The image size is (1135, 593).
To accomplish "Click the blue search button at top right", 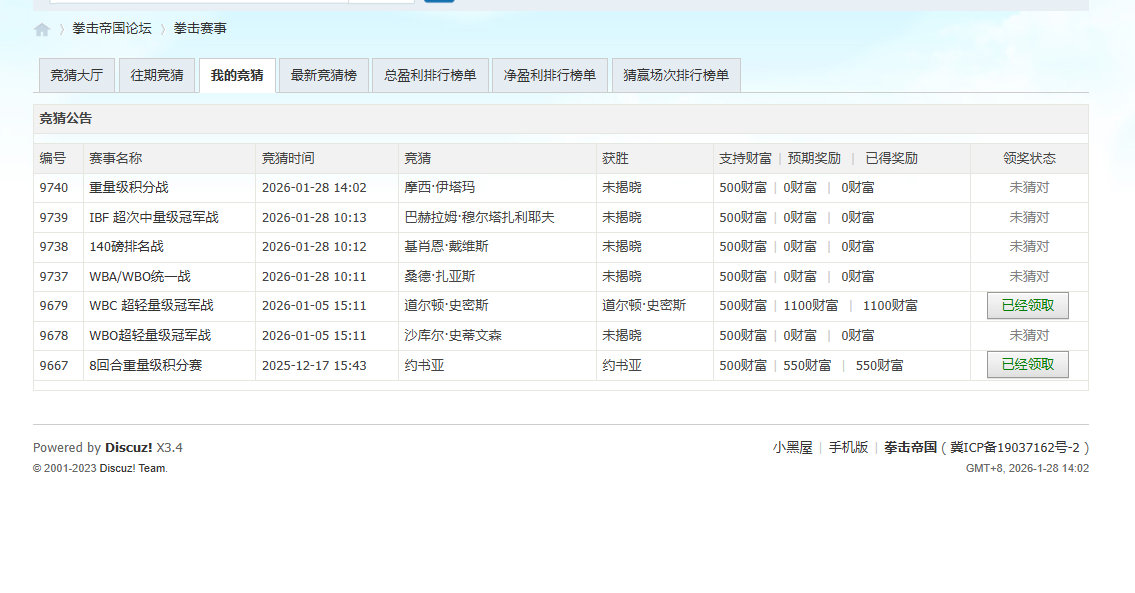I will pos(439,3).
